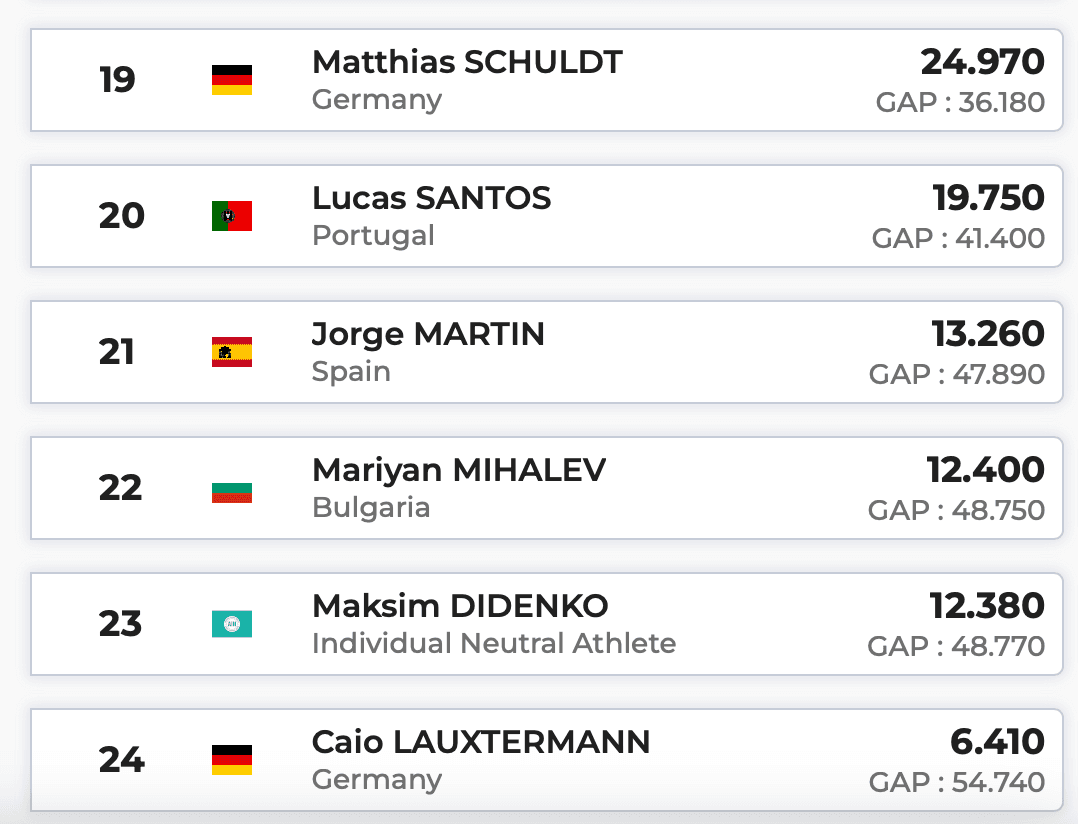Click the German flag beside Caio LAUXTERMANN
The height and width of the screenshot is (824, 1078).
[231, 760]
